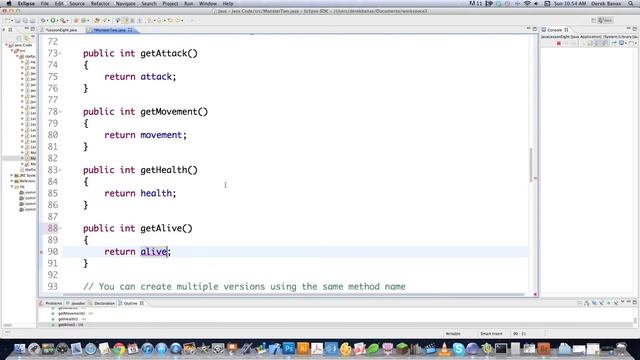Collapse the getAttack() method fold on line 73
Viewport: 640px width, 360px height.
point(60,53)
